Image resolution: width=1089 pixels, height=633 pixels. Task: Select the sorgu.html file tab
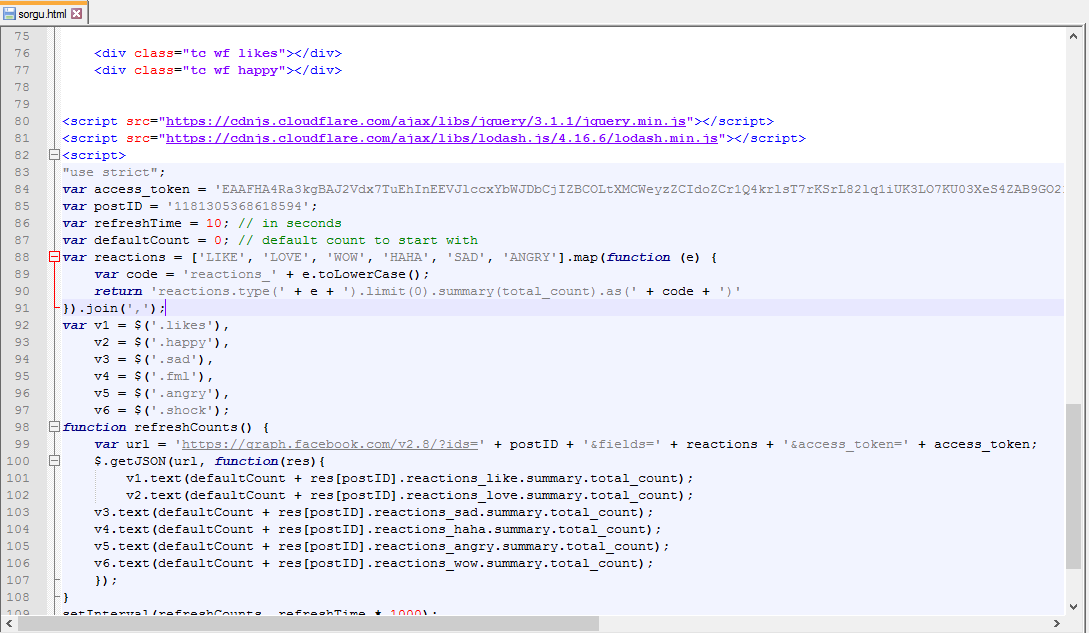42,14
